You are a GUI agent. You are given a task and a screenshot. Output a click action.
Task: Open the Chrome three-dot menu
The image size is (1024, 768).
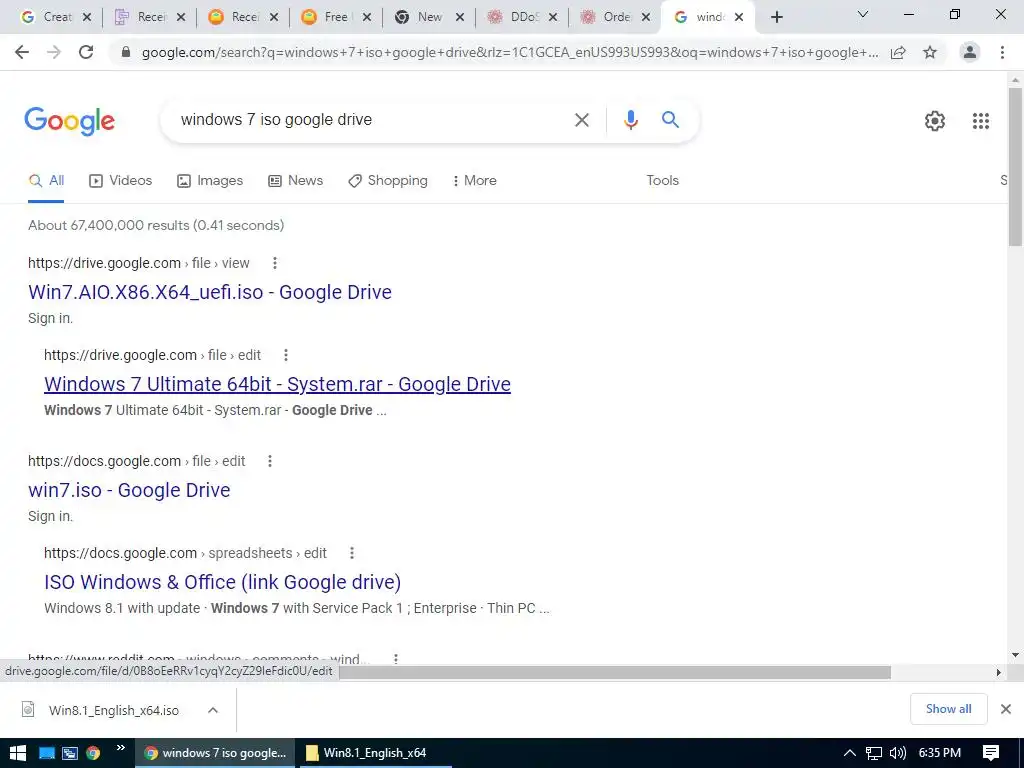tap(1002, 52)
